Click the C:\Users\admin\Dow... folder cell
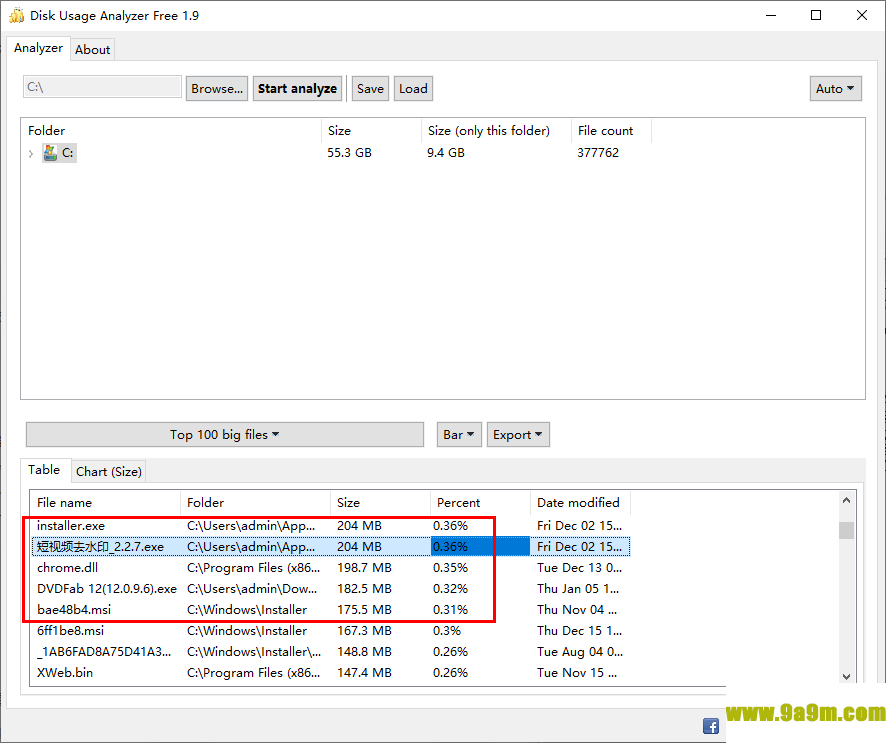 tap(252, 588)
